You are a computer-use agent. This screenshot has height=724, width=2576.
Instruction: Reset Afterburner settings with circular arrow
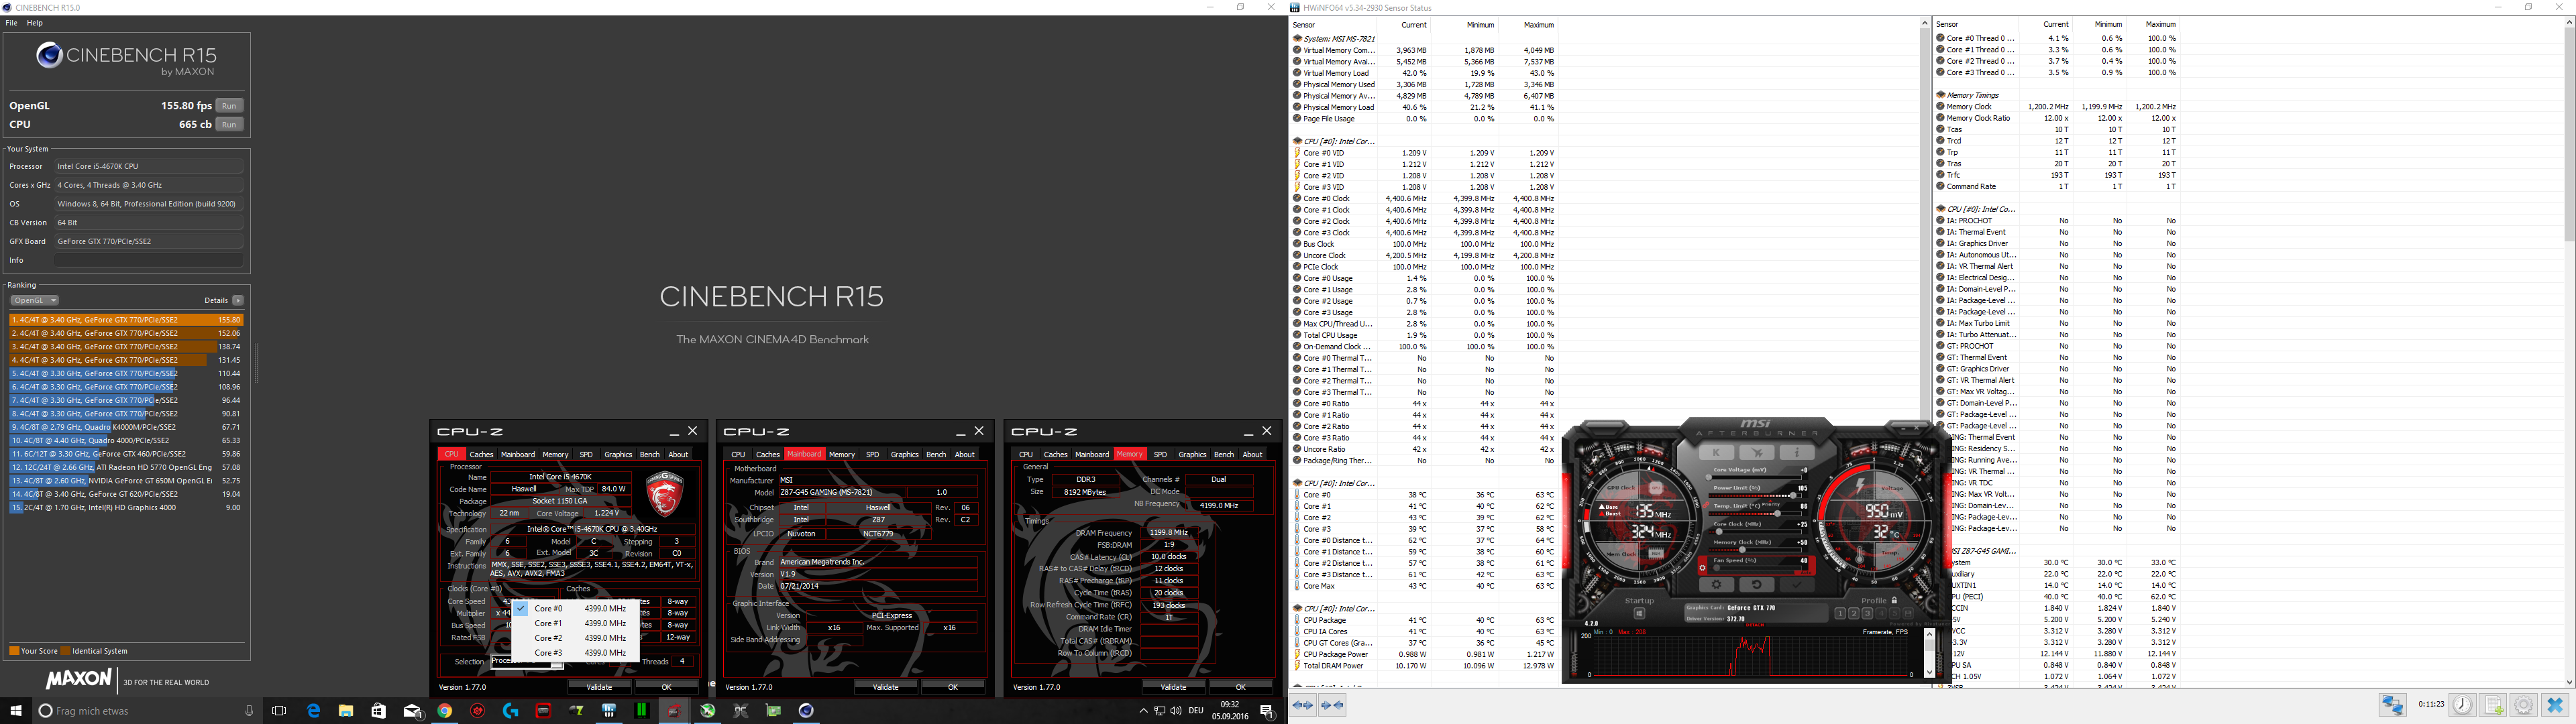pyautogui.click(x=1757, y=585)
